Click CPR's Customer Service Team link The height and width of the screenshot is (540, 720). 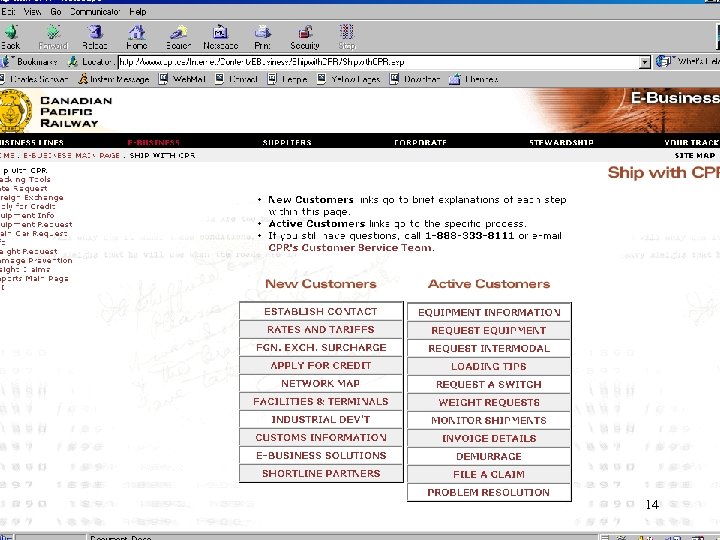(350, 248)
